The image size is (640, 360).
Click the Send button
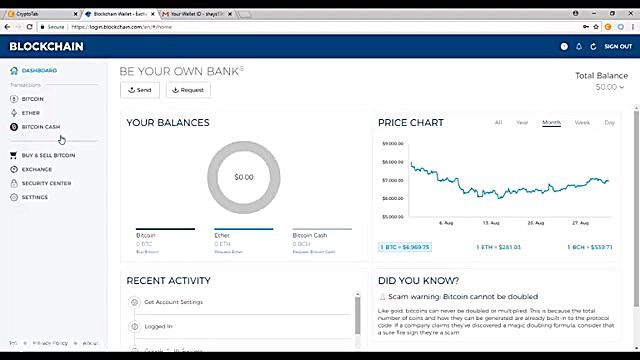(140, 90)
